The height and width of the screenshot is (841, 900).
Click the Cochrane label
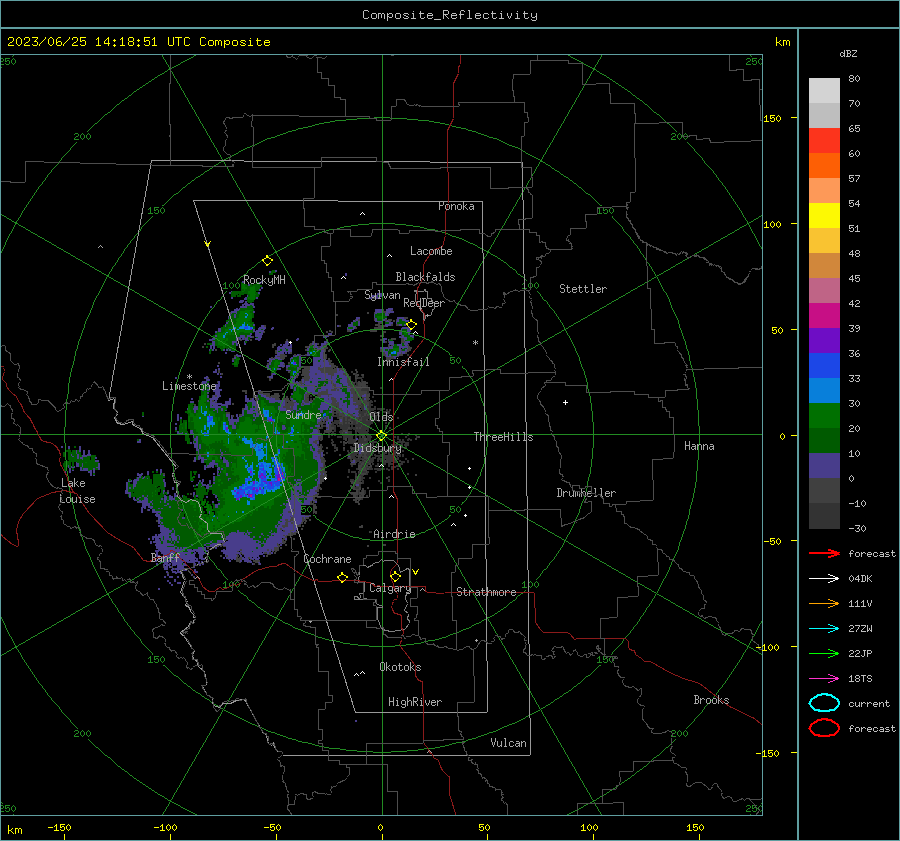tap(327, 559)
